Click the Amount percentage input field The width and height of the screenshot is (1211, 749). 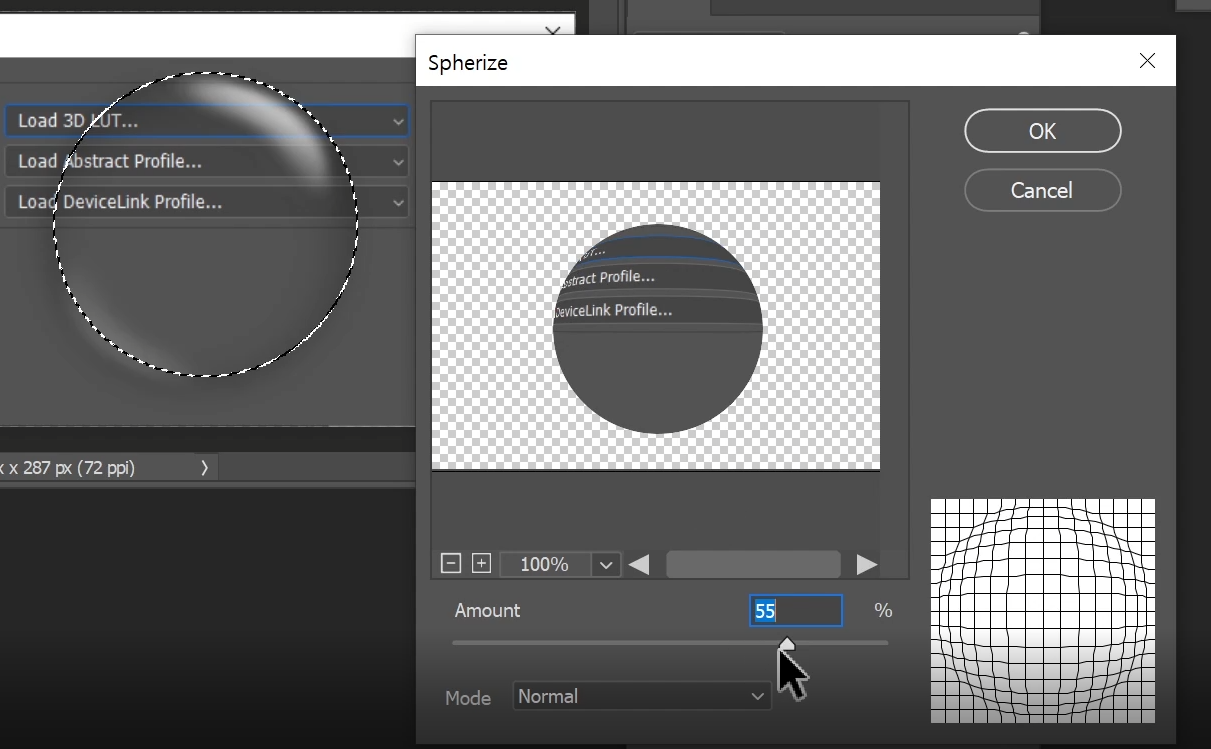pos(796,611)
